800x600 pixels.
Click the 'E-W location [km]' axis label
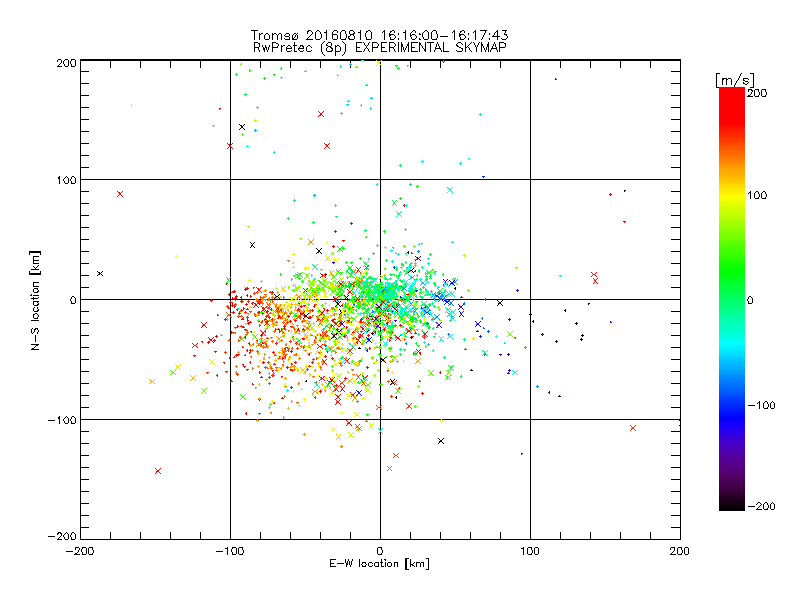[379, 563]
